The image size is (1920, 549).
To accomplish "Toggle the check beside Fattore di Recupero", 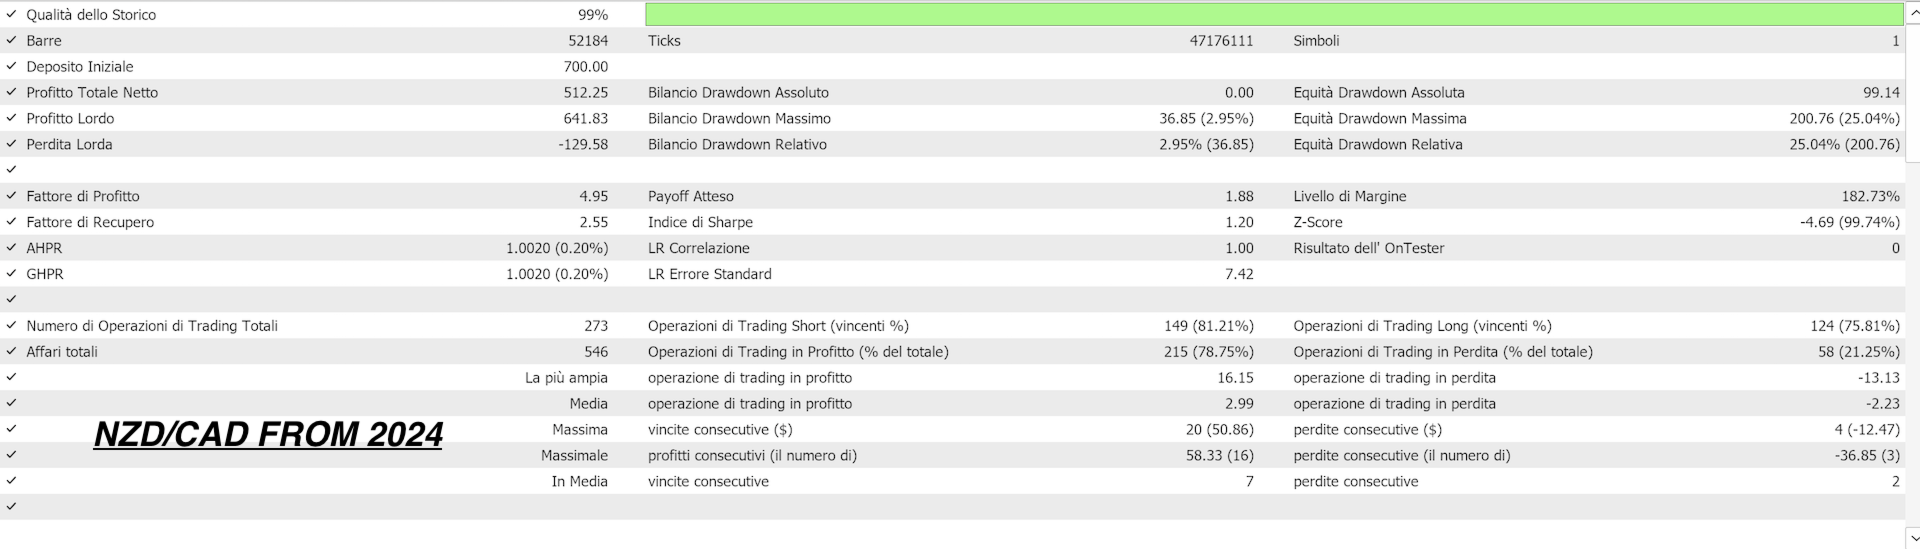I will click(11, 223).
